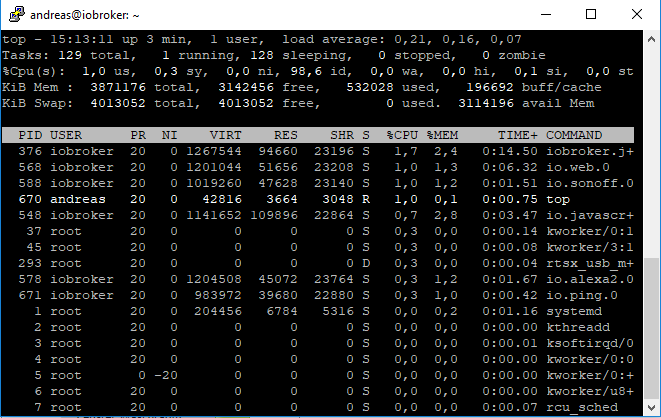Click the rtsx_usb_m+ command
Image resolution: width=661 pixels, height=418 pixels.
pyautogui.click(x=590, y=263)
